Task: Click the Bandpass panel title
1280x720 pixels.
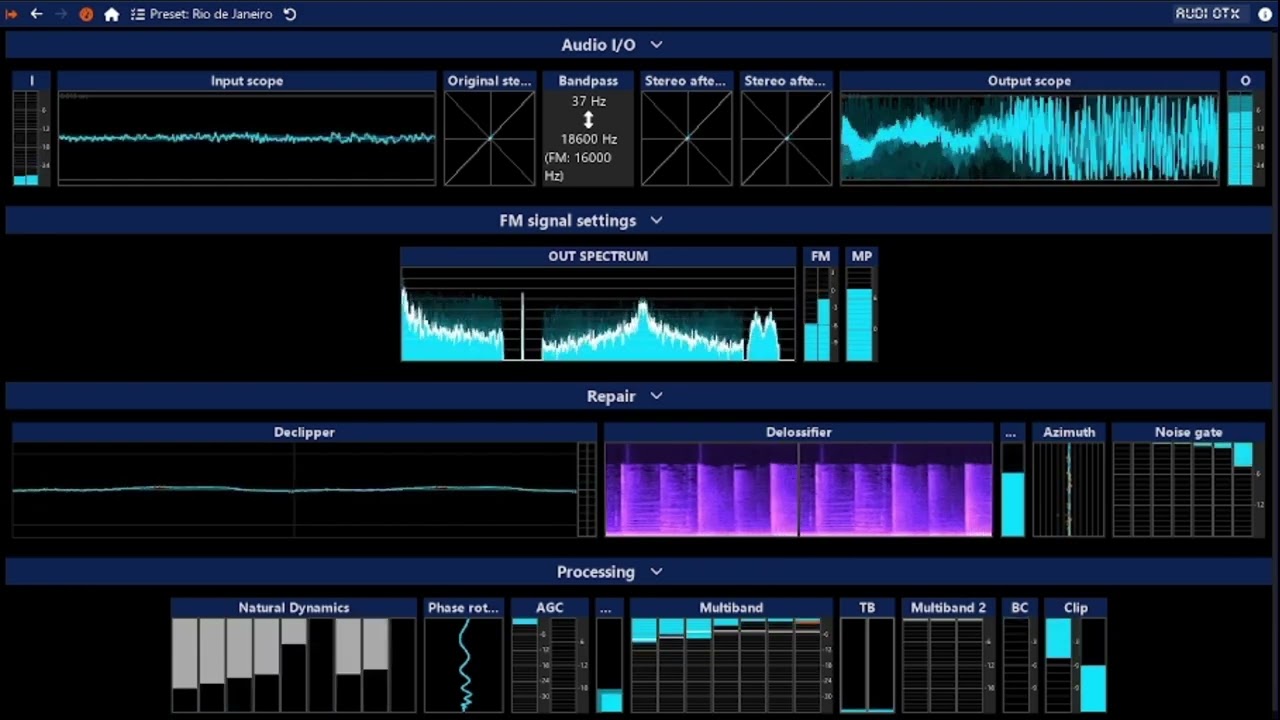Action: [588, 81]
